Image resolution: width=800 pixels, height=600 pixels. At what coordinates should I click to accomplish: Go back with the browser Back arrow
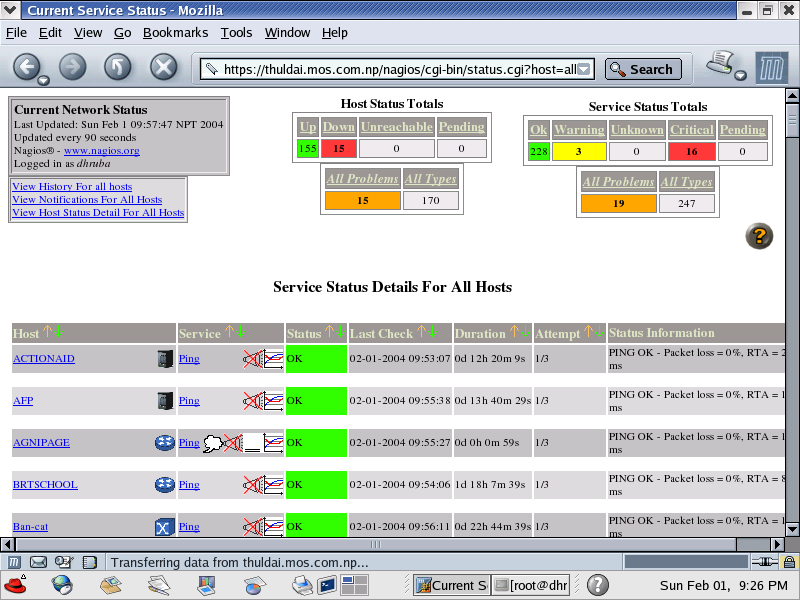(x=27, y=67)
